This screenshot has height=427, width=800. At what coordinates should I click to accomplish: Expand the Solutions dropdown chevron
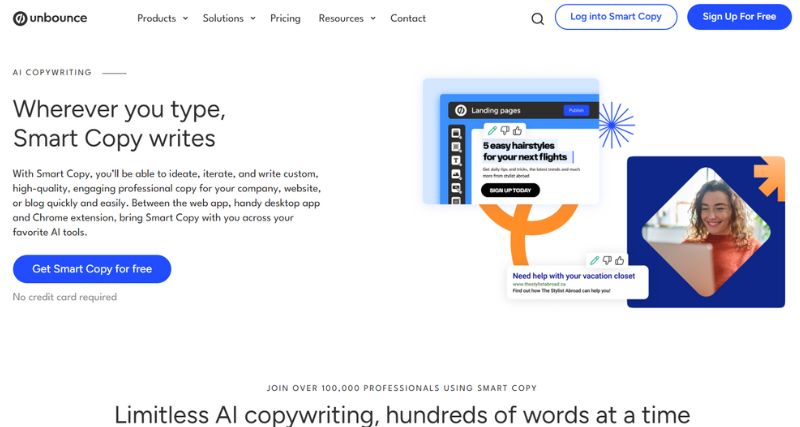(253, 18)
